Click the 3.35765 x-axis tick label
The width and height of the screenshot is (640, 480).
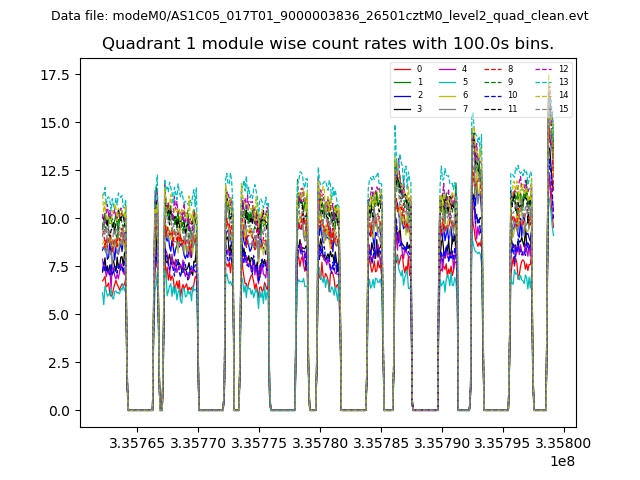[x=137, y=443]
